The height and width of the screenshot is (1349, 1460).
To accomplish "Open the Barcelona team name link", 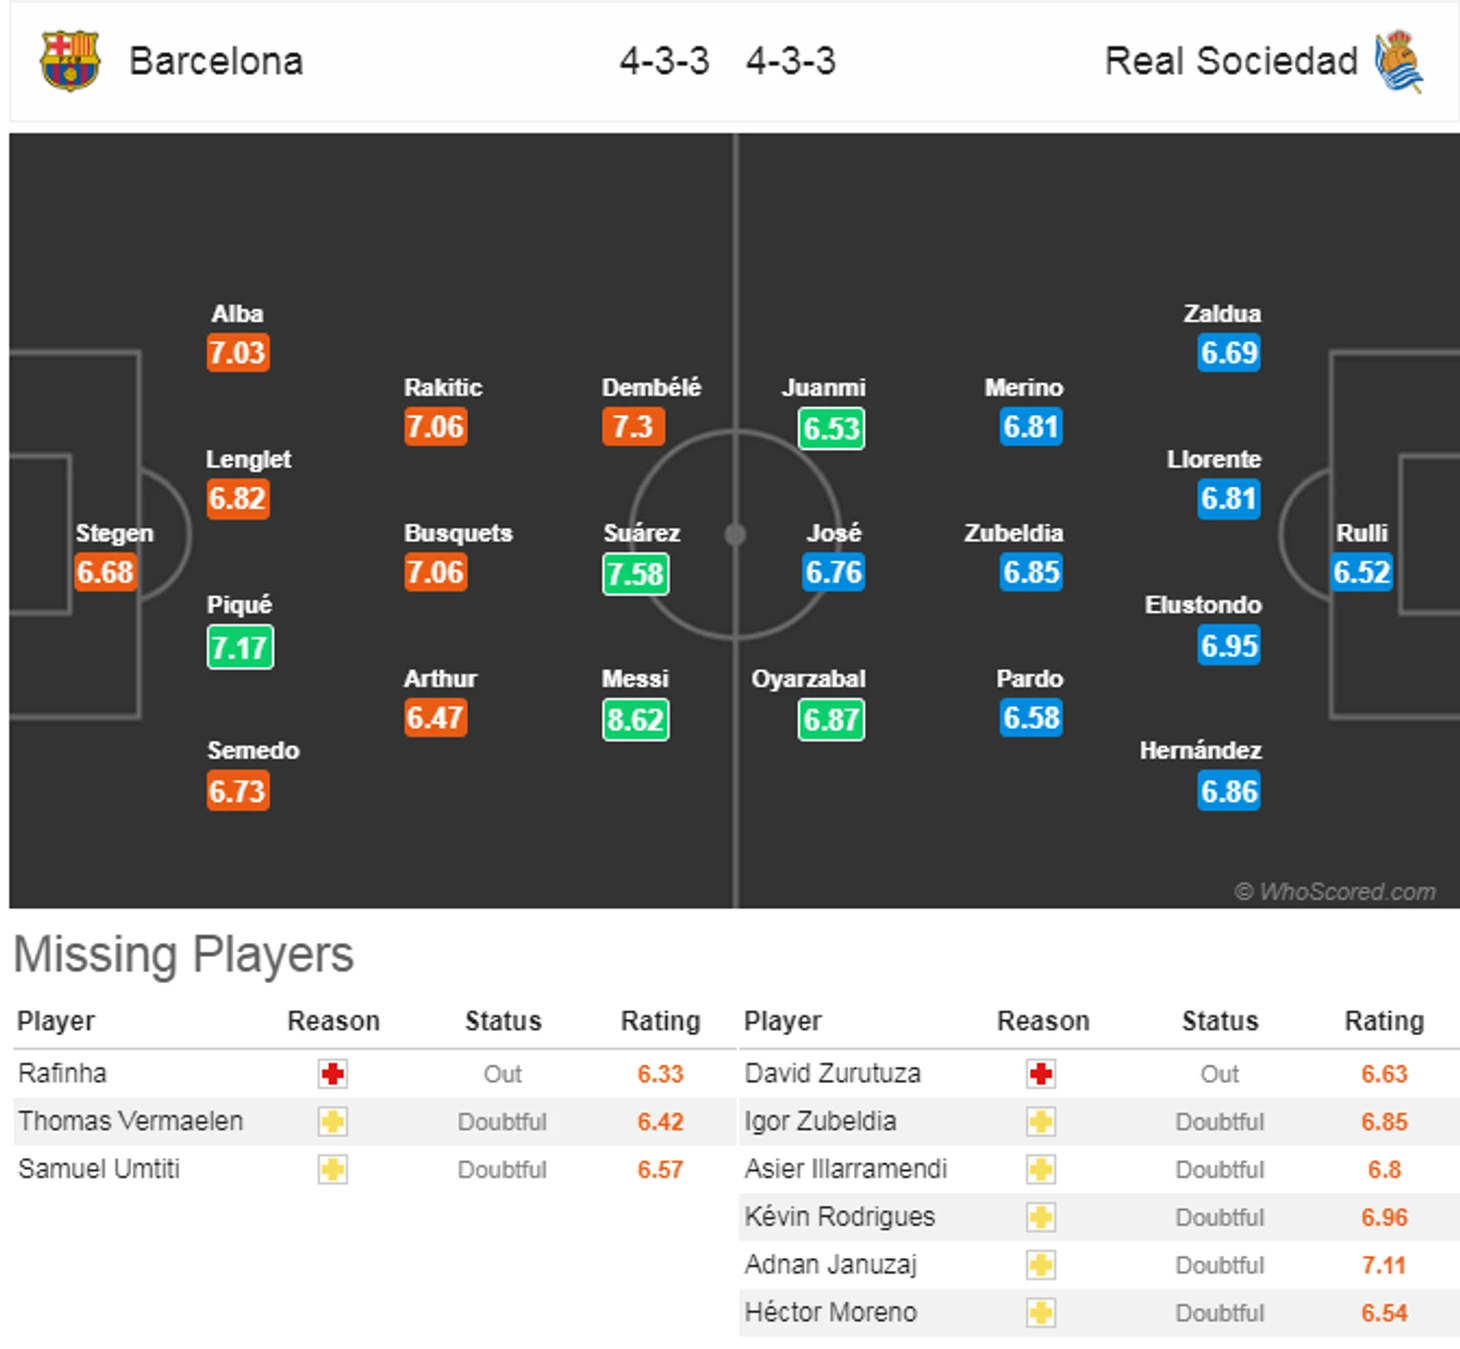I will pos(216,61).
